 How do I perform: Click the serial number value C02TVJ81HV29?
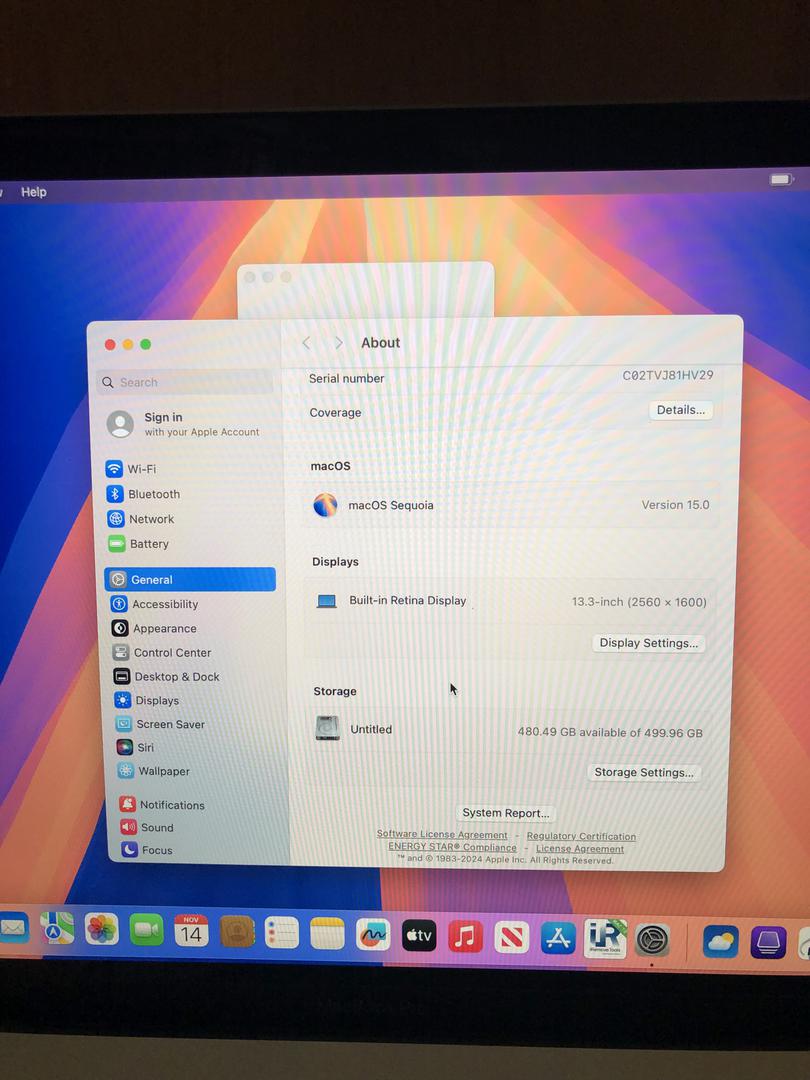(x=667, y=375)
